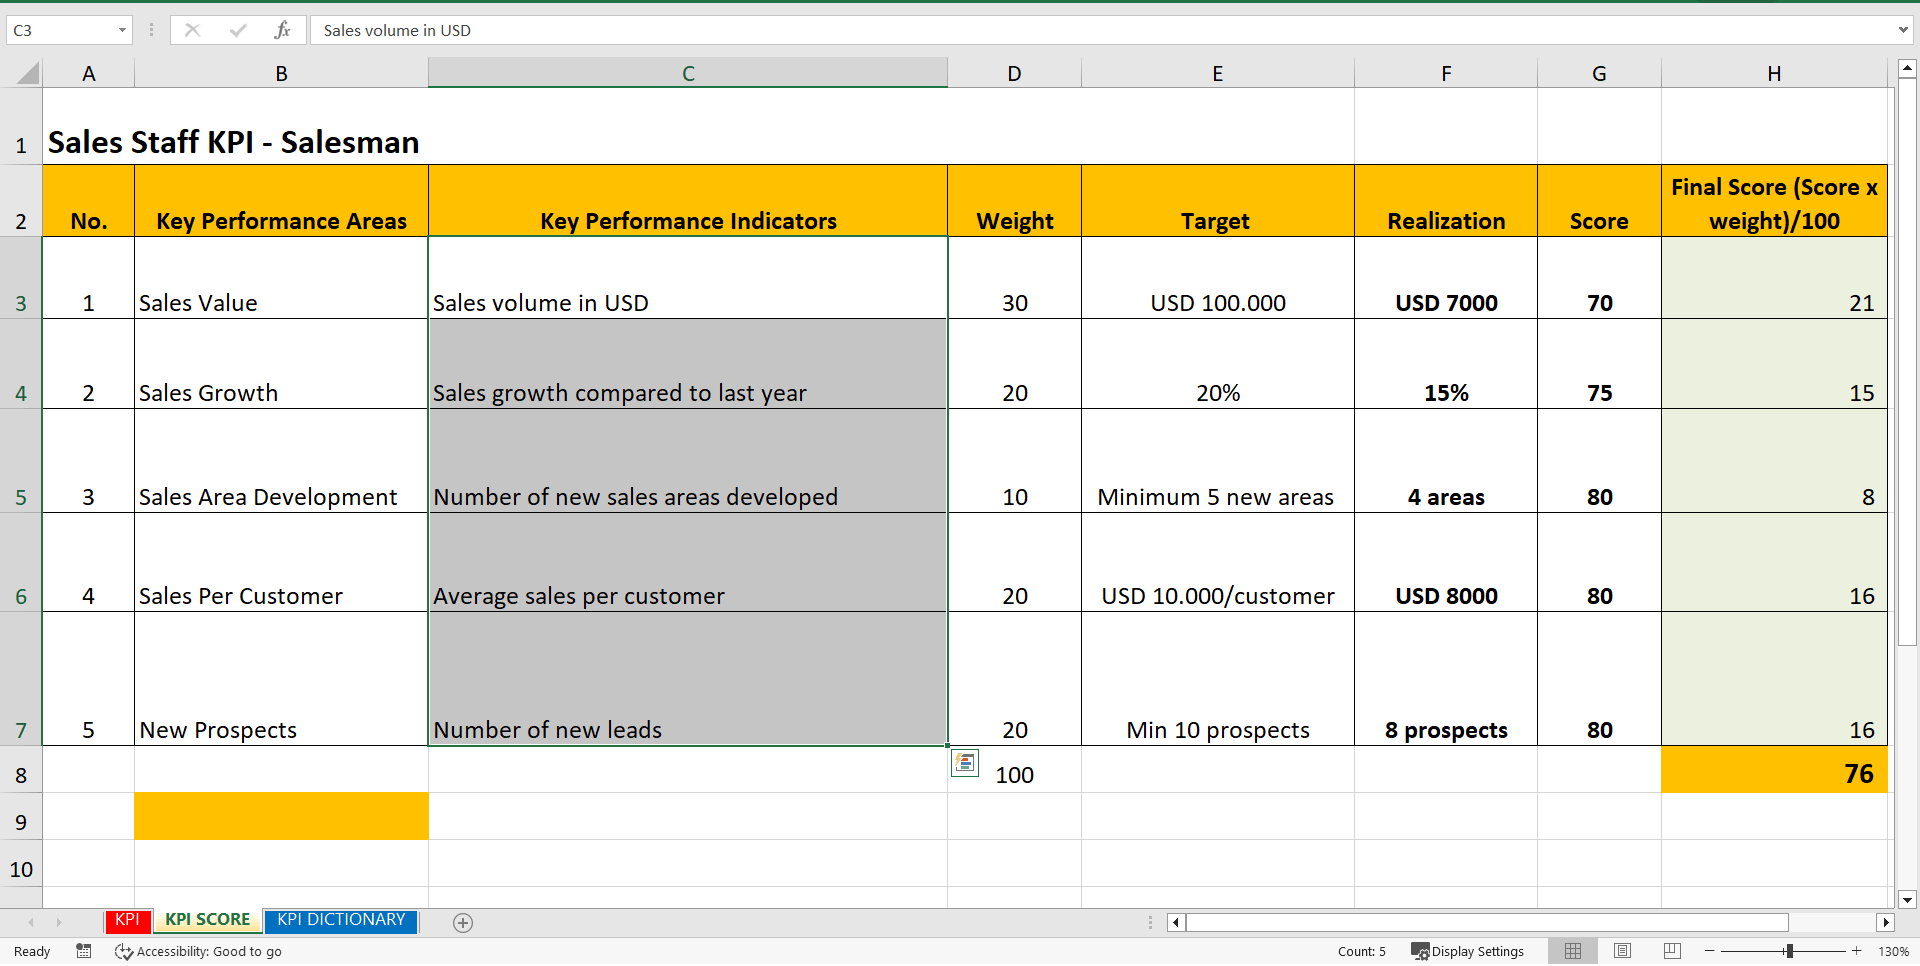
Task: Select column G header
Action: coord(1599,73)
